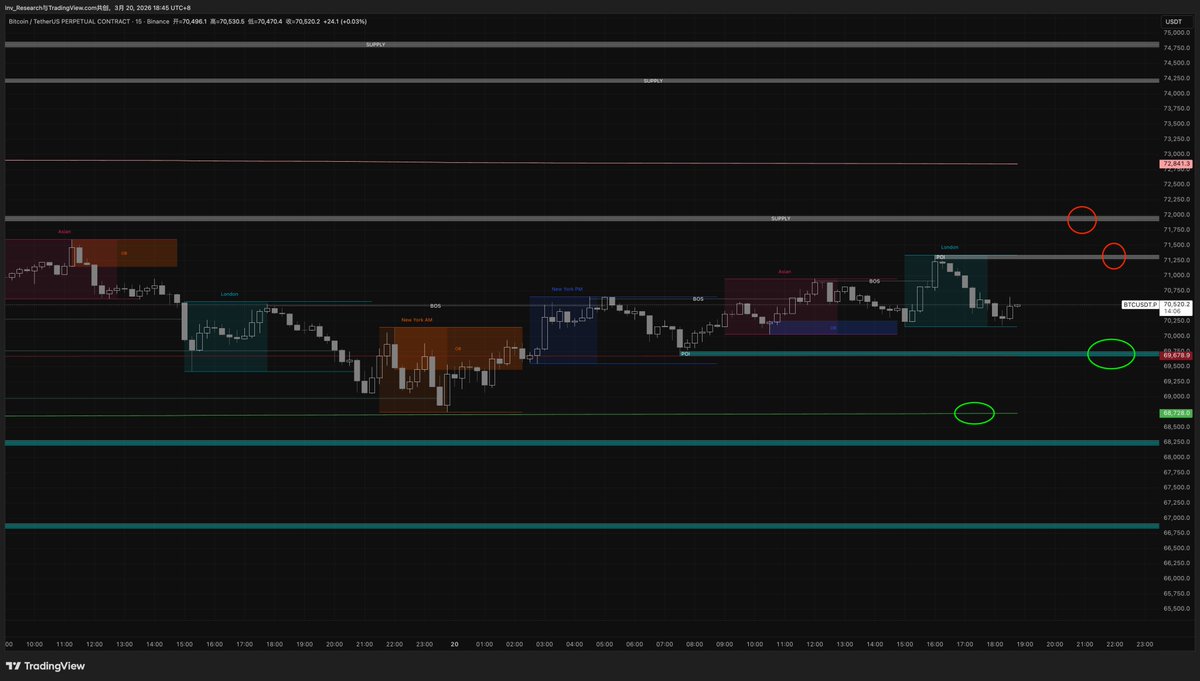Select the SUPPLY zone nearest 74,750
The image size is (1200, 681).
(580, 45)
